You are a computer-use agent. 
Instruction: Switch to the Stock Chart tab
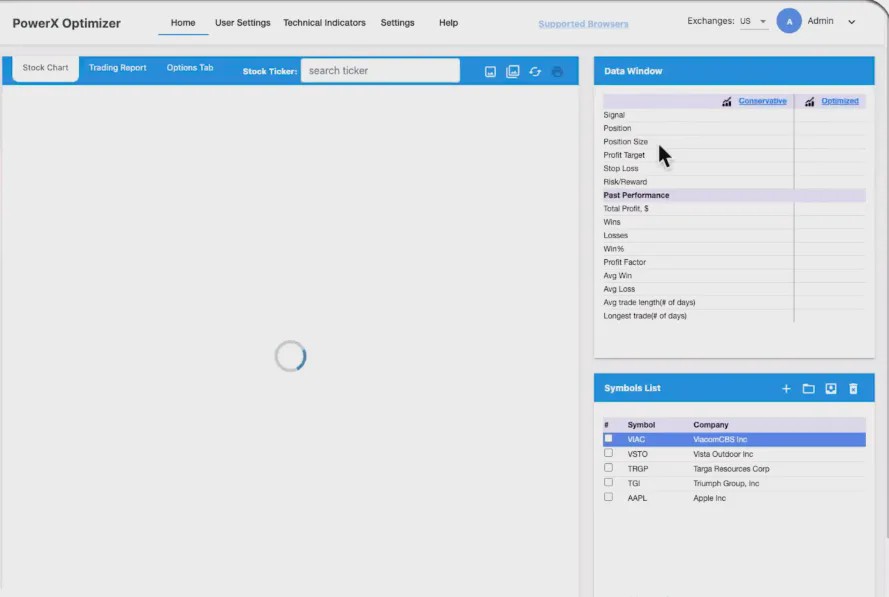click(45, 68)
